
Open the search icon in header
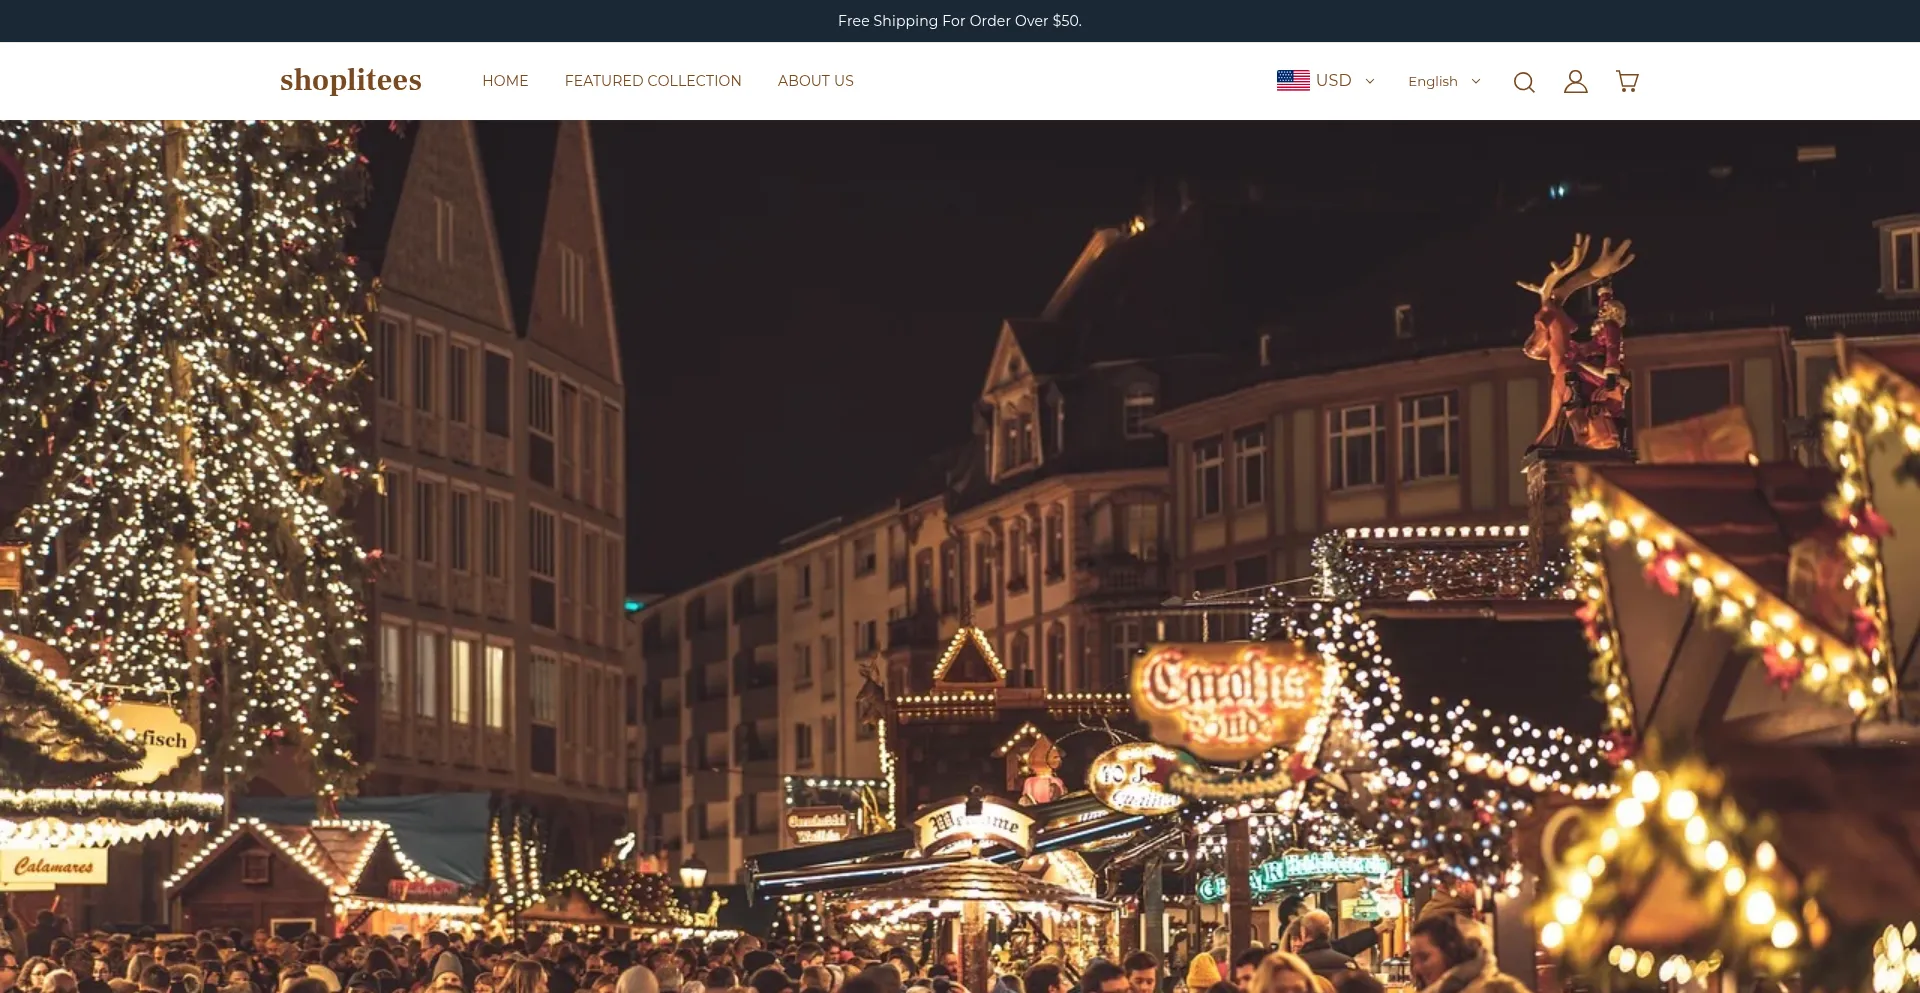click(x=1523, y=82)
